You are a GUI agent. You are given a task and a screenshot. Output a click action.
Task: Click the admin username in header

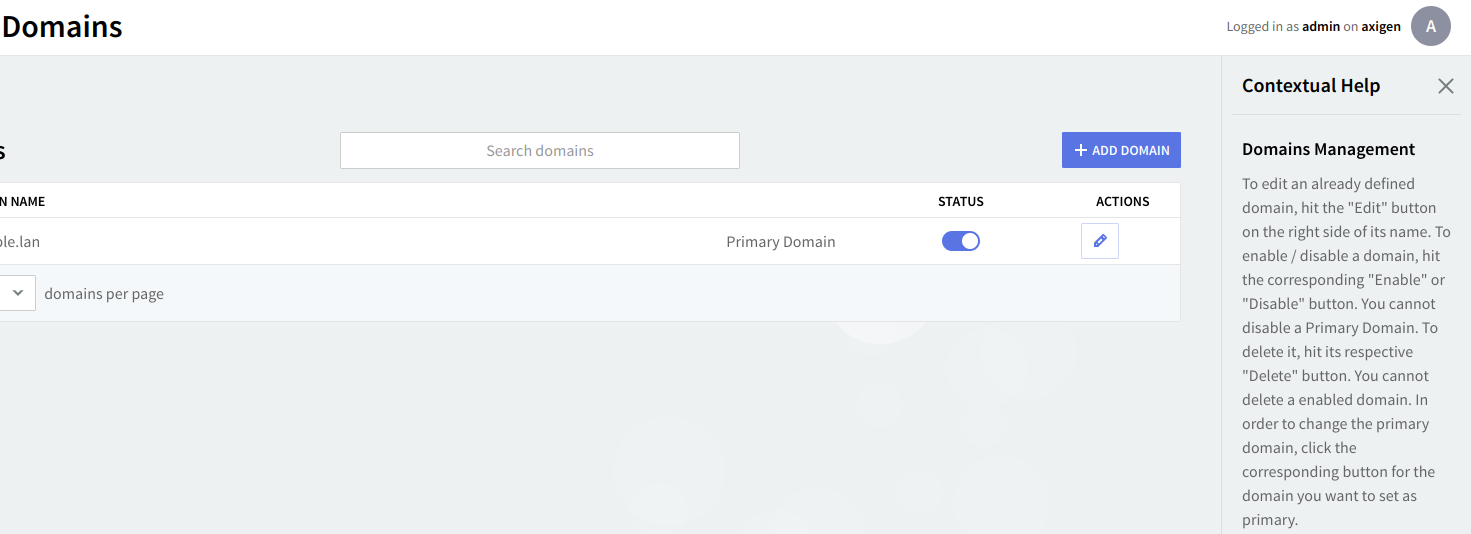[x=1320, y=27]
